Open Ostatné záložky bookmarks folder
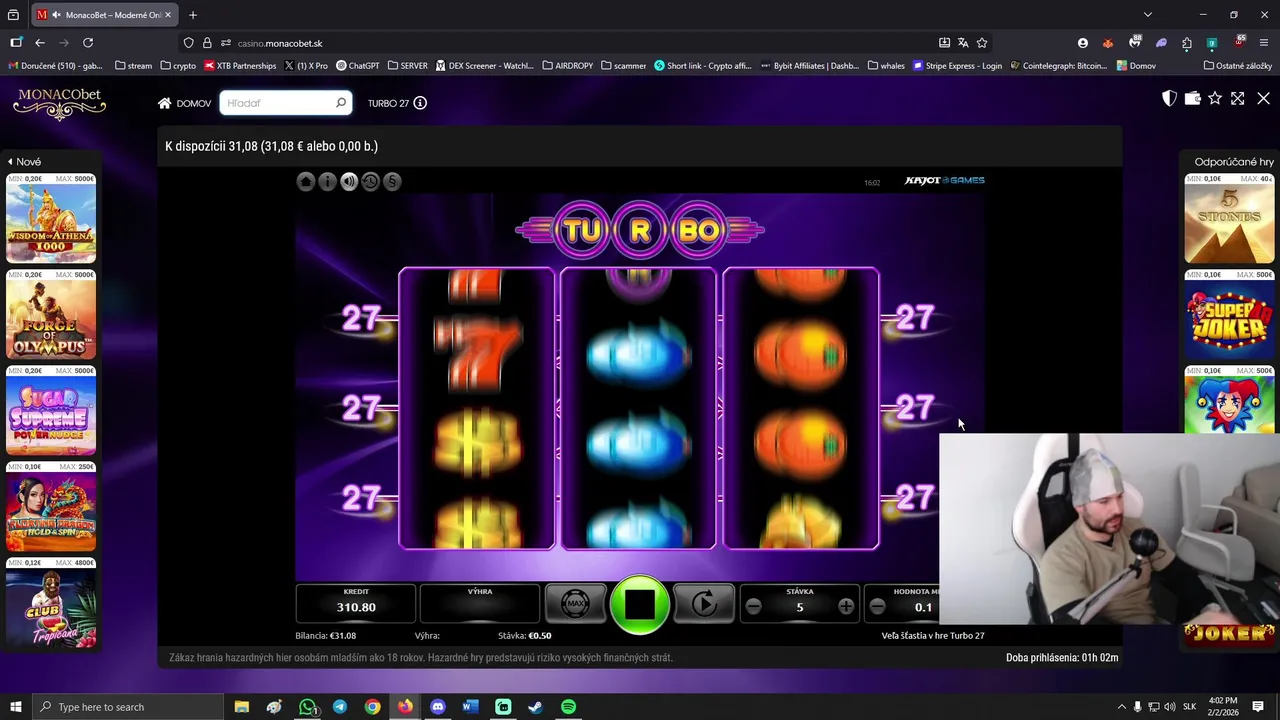 click(x=1238, y=66)
